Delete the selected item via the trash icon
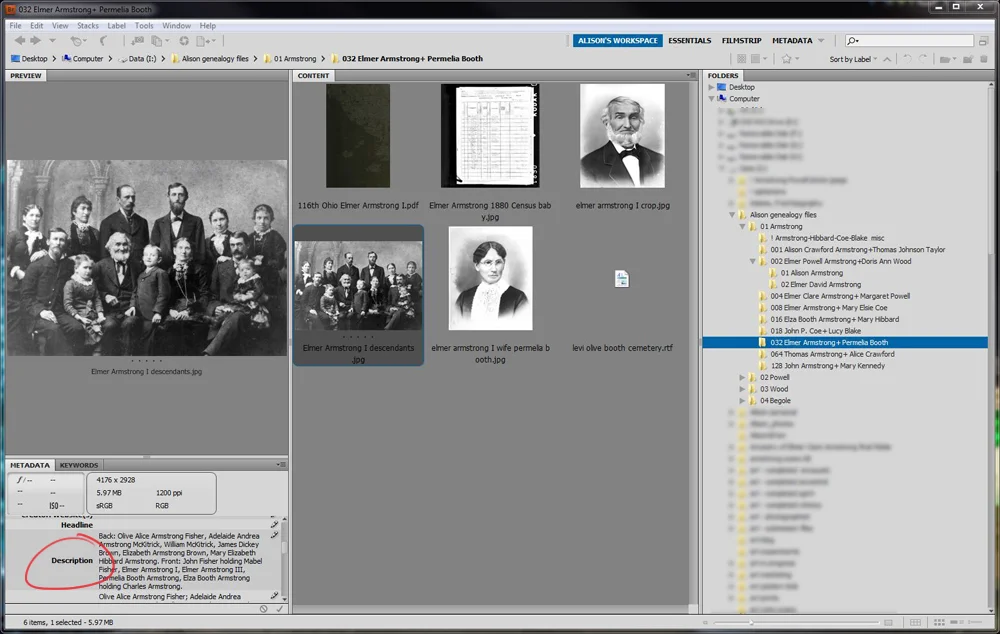 click(x=984, y=58)
